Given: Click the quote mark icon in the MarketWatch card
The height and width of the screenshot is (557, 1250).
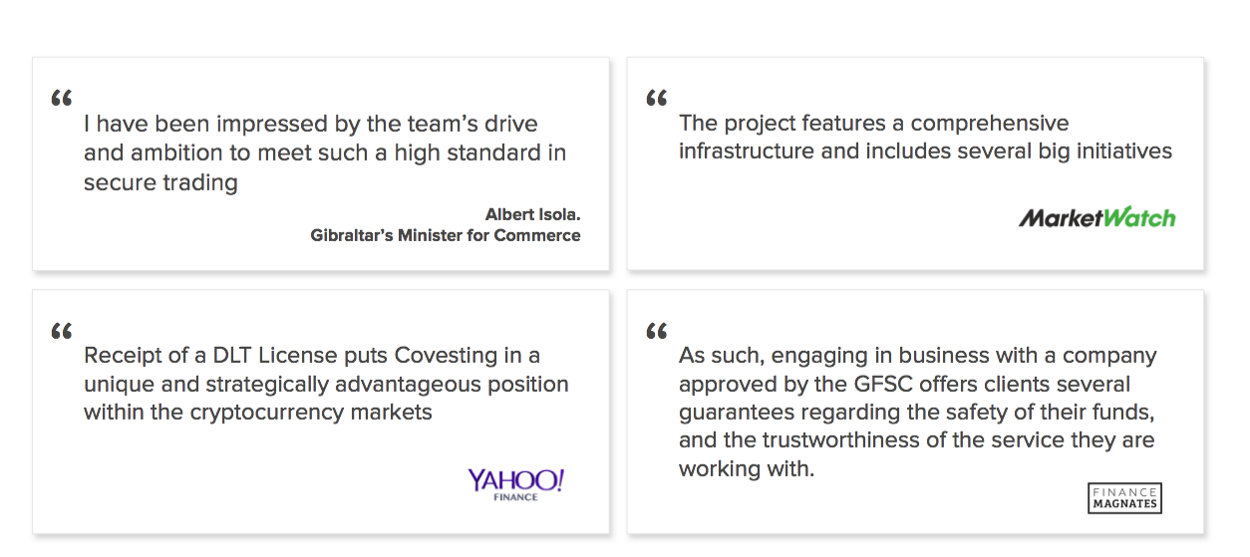Looking at the screenshot, I should pyautogui.click(x=656, y=99).
